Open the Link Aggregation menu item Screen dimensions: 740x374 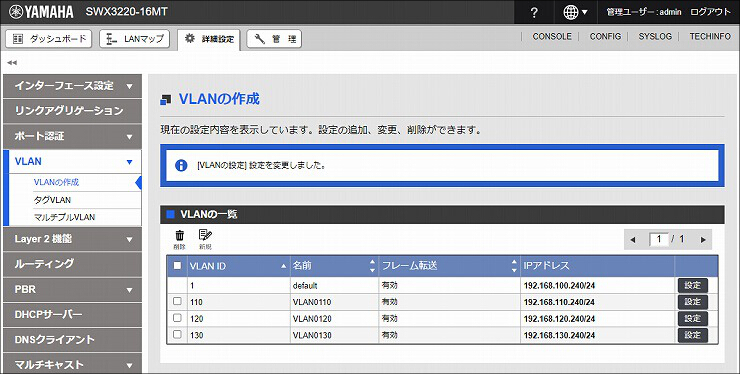tap(72, 111)
